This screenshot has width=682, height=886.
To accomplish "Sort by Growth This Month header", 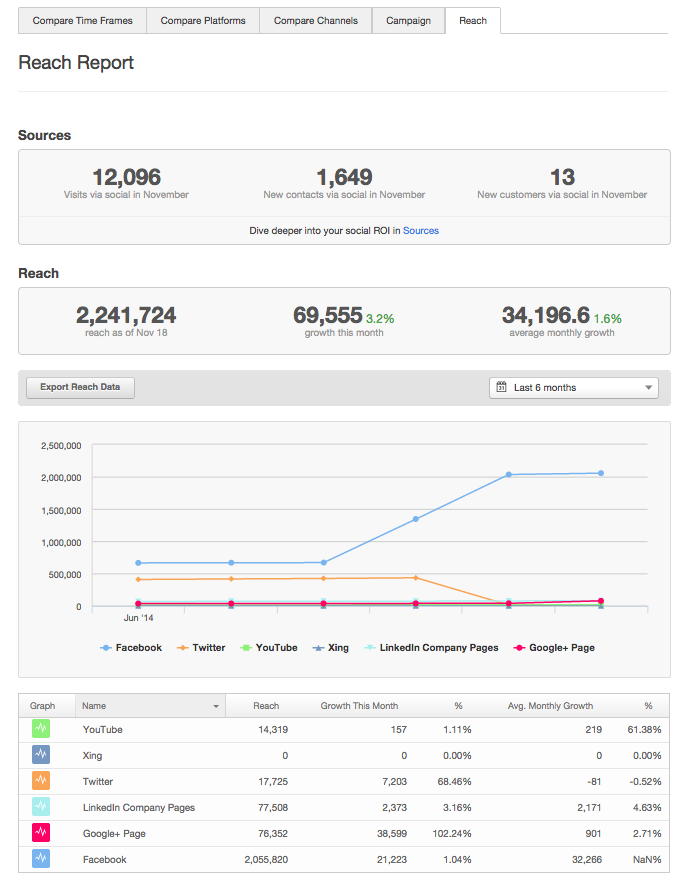I will coord(359,706).
